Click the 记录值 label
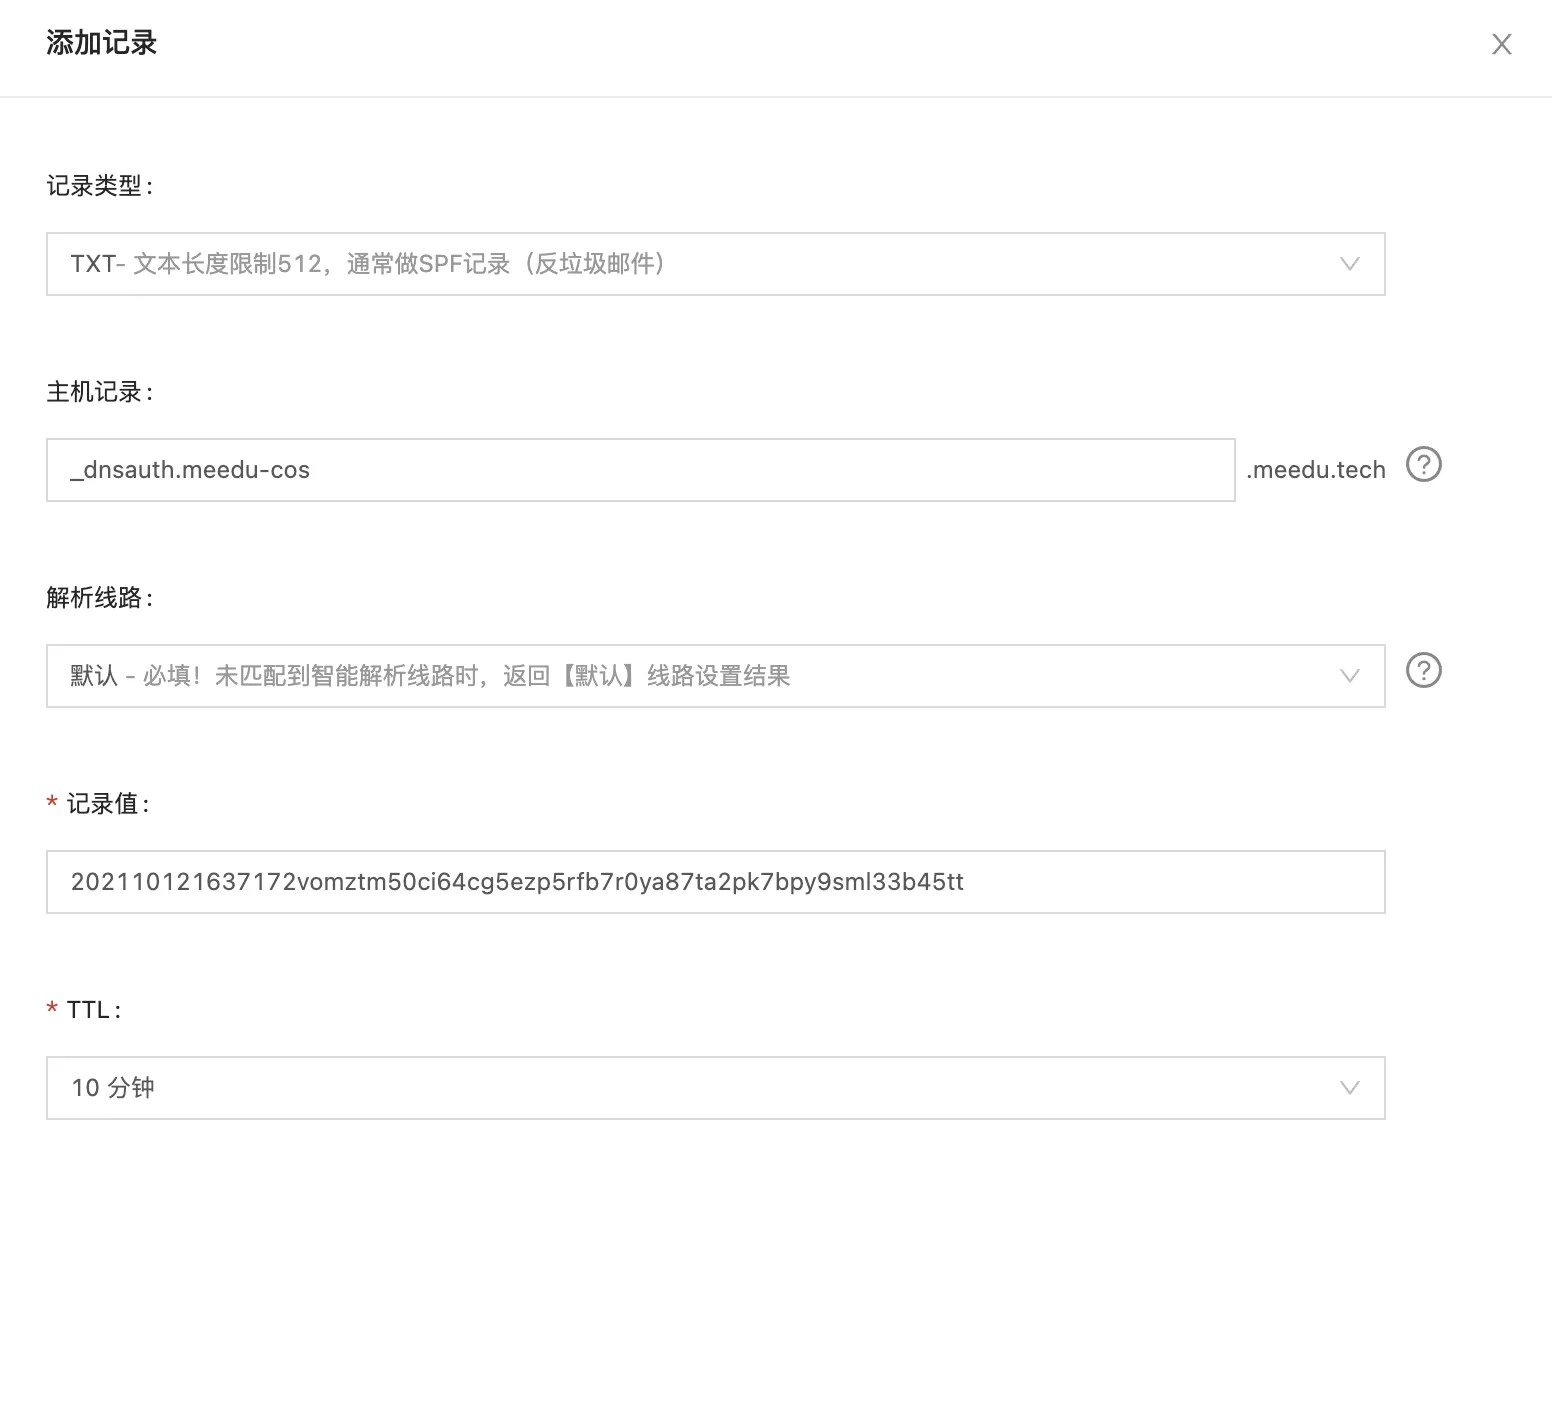This screenshot has width=1552, height=1426. tap(108, 804)
